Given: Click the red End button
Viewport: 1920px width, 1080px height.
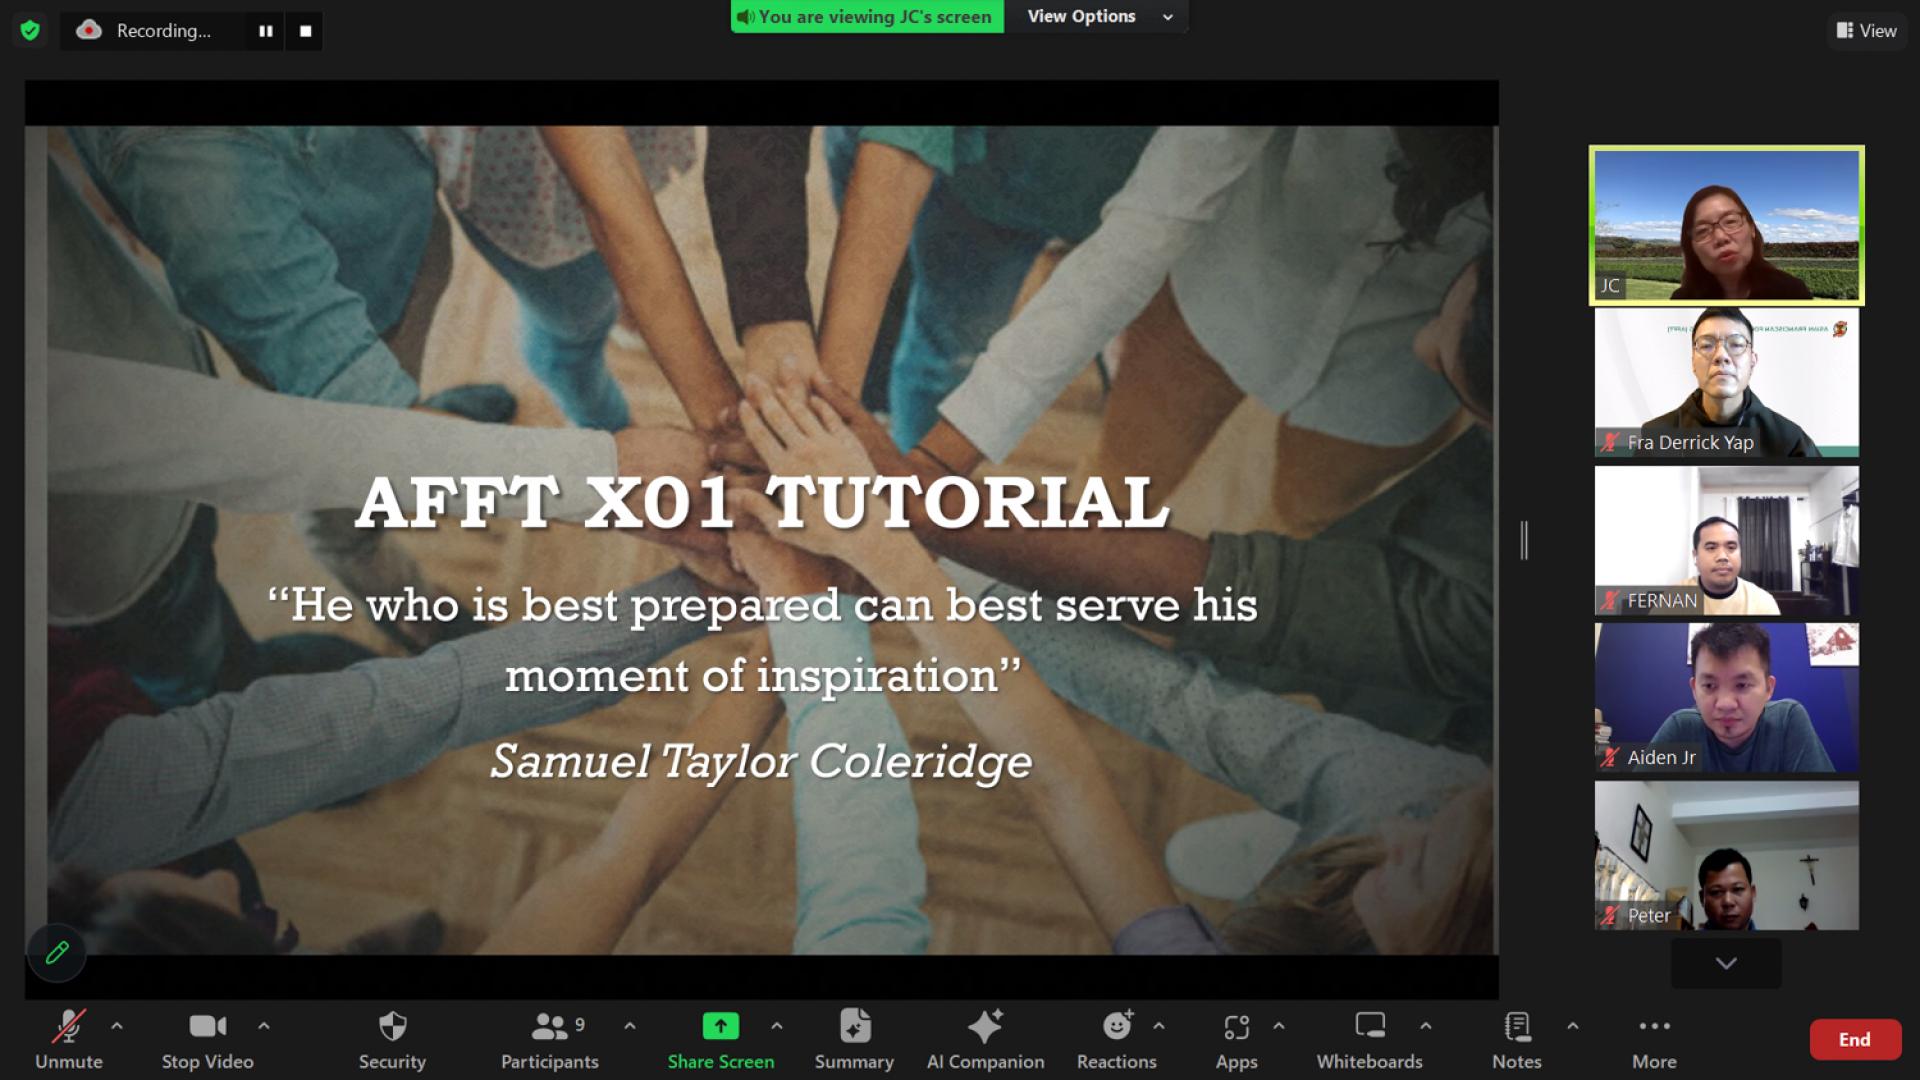Looking at the screenshot, I should pos(1854,1040).
